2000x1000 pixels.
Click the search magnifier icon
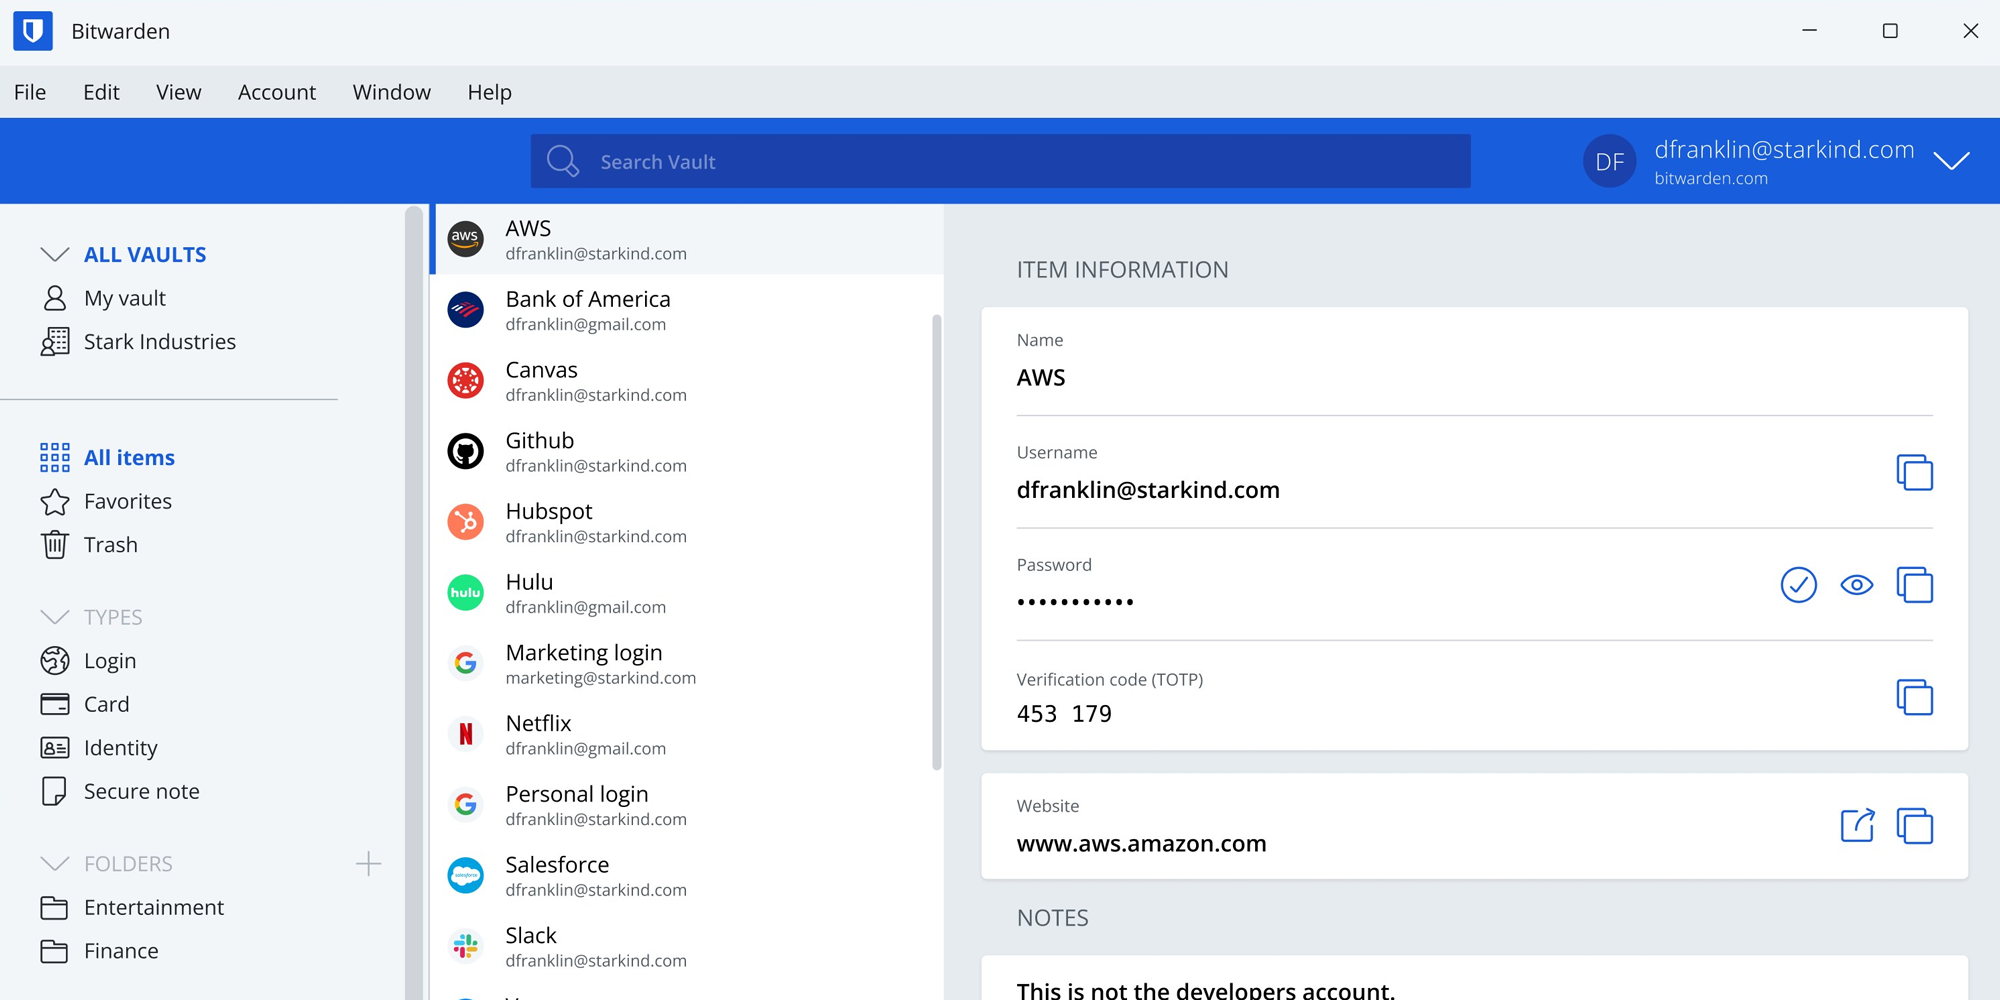(x=563, y=161)
